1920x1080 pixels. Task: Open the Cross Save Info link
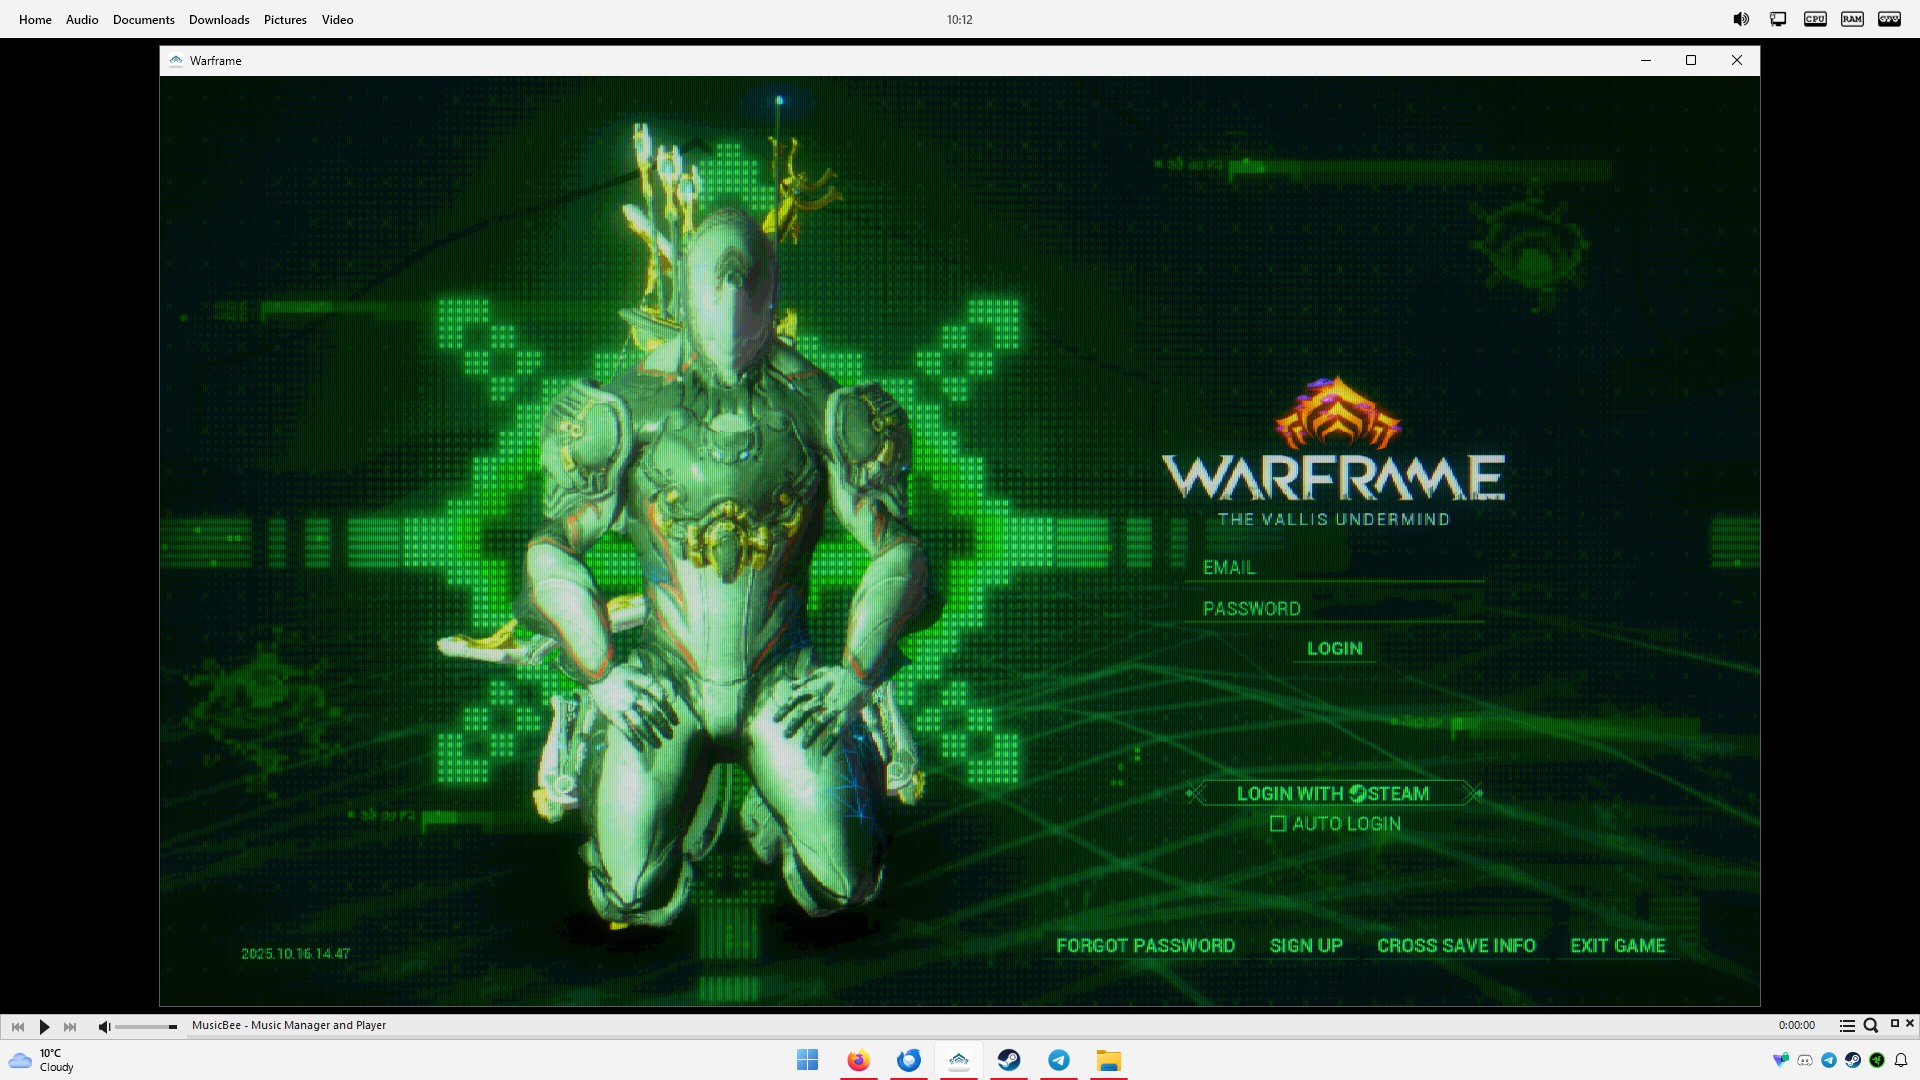[x=1456, y=946]
